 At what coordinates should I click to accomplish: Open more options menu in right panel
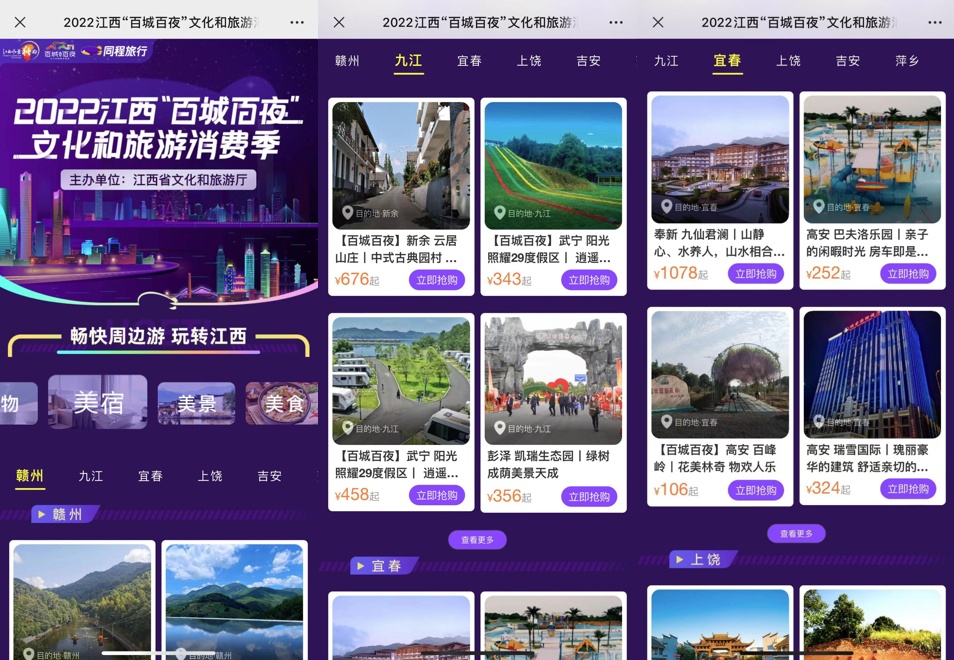click(x=935, y=23)
